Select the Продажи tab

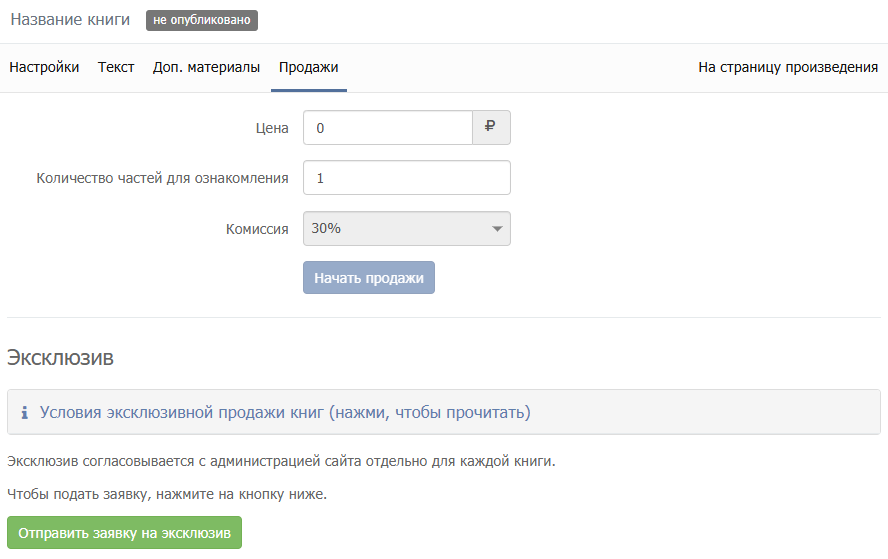309,67
